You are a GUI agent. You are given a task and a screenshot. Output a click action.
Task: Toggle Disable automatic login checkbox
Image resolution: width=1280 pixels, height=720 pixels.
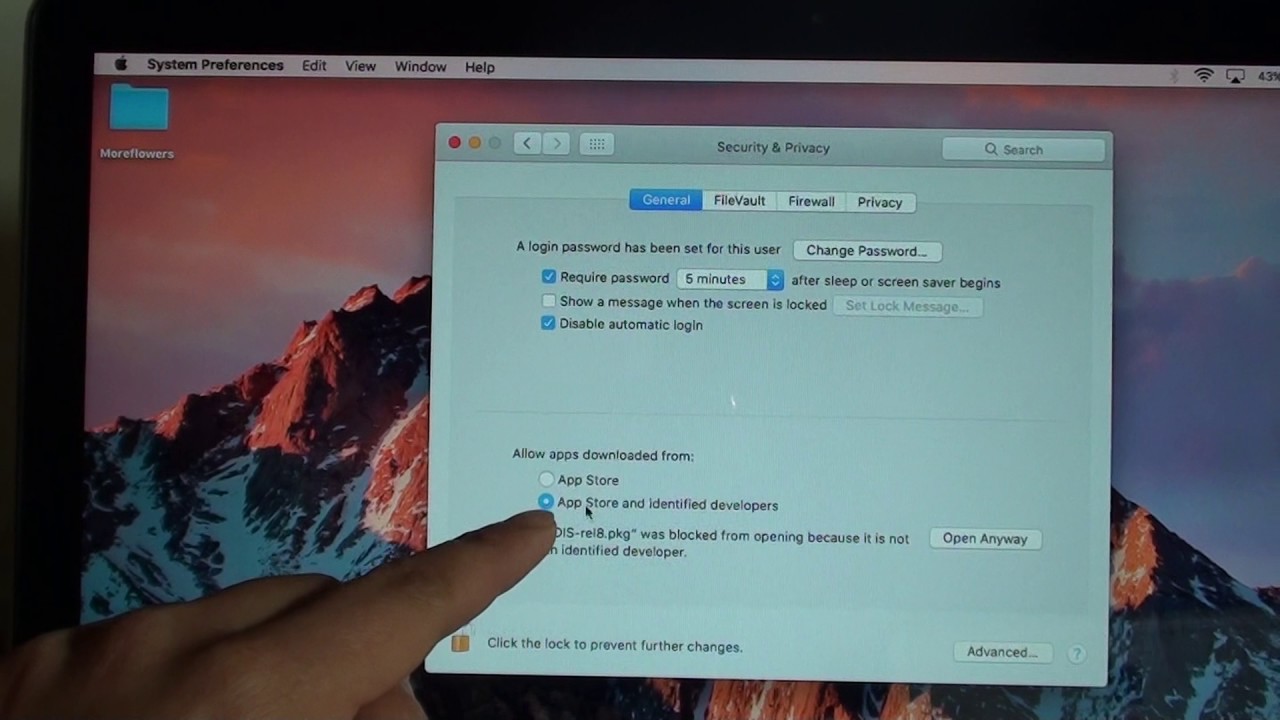tap(548, 323)
